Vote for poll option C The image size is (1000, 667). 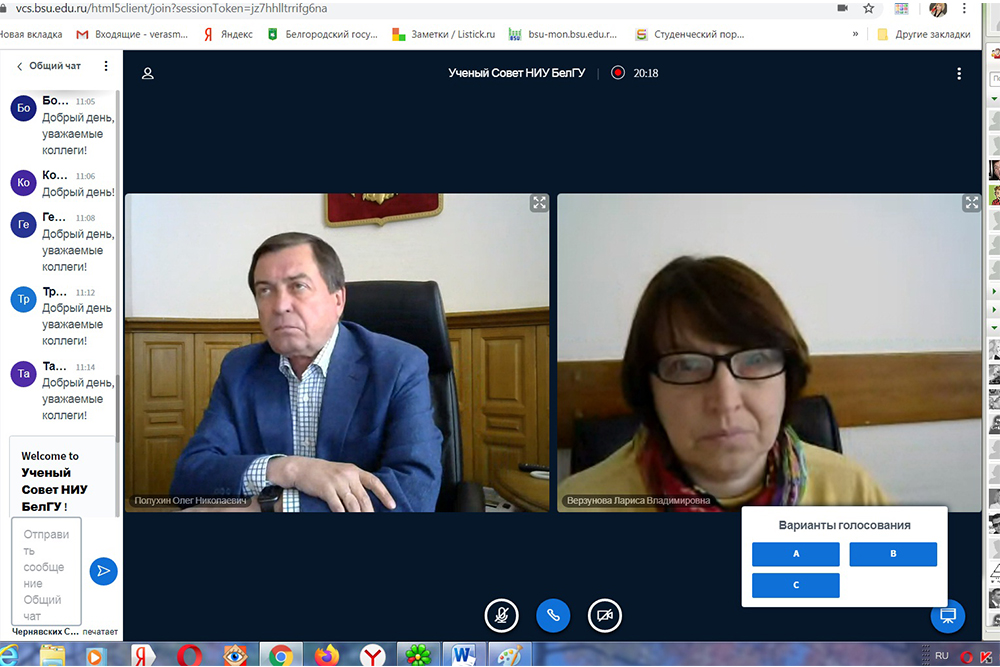[796, 585]
